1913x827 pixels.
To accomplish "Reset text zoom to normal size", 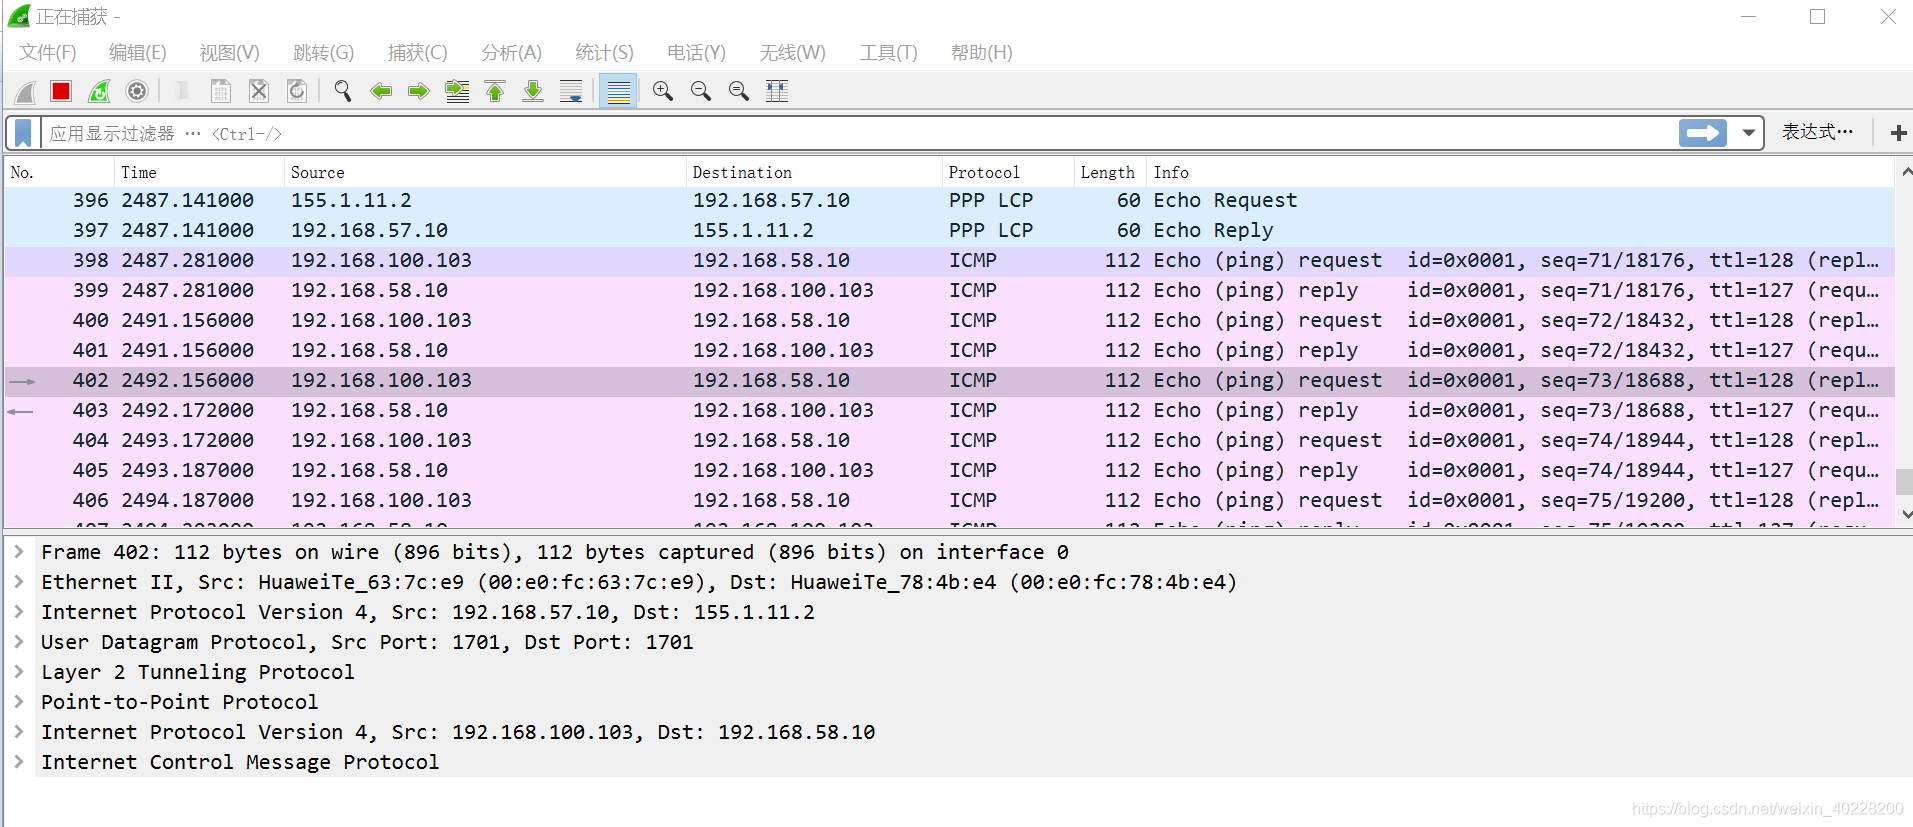I will pyautogui.click(x=739, y=92).
